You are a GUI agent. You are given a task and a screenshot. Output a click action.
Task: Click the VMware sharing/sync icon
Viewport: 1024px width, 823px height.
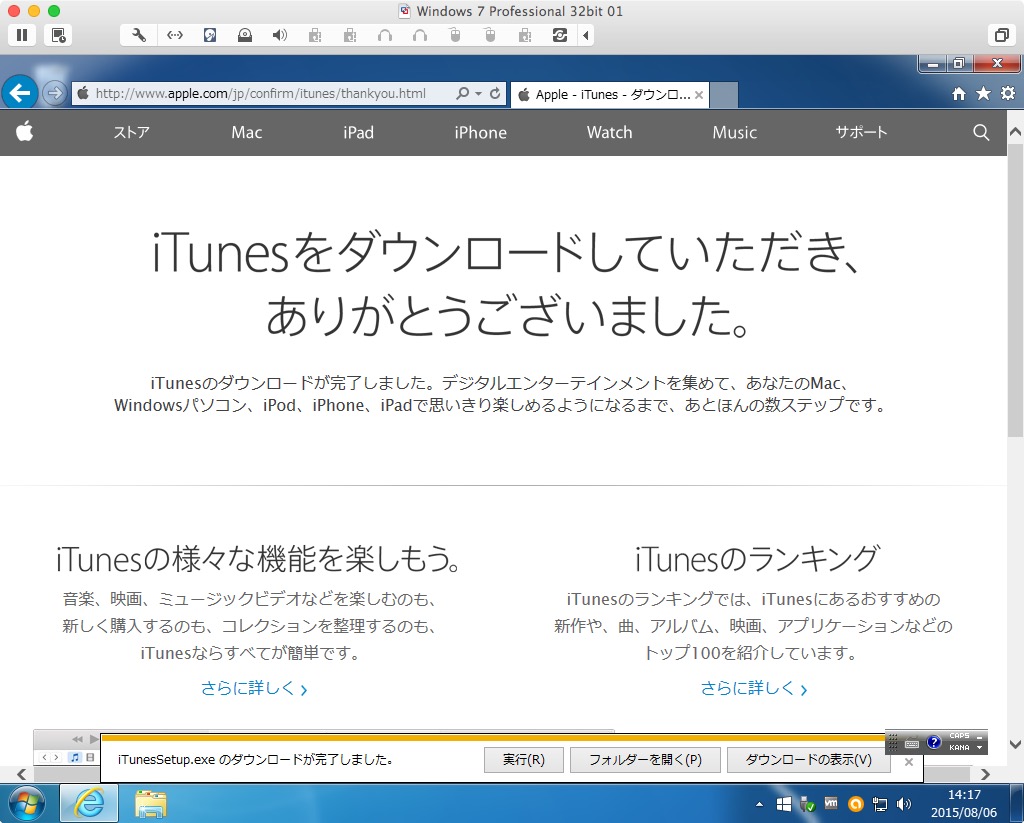click(x=560, y=35)
